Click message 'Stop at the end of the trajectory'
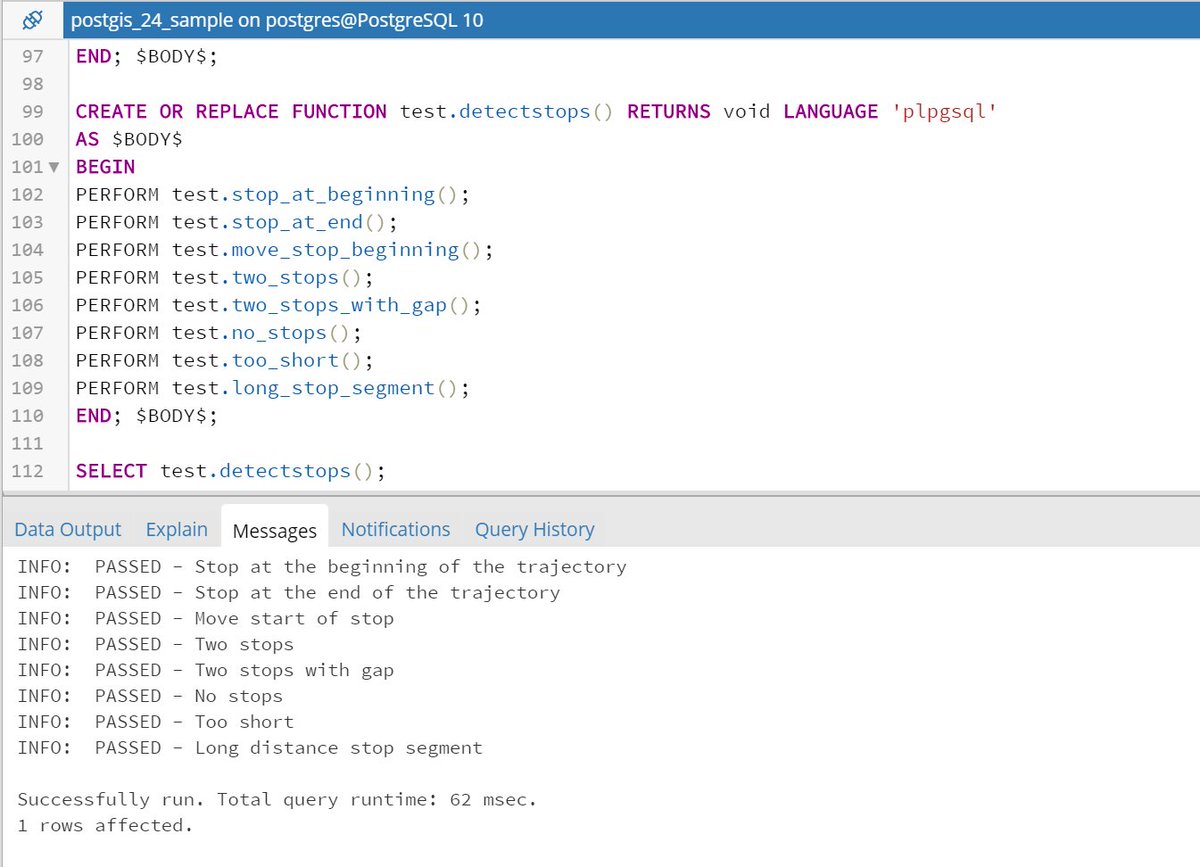1200x867 pixels. 377,593
